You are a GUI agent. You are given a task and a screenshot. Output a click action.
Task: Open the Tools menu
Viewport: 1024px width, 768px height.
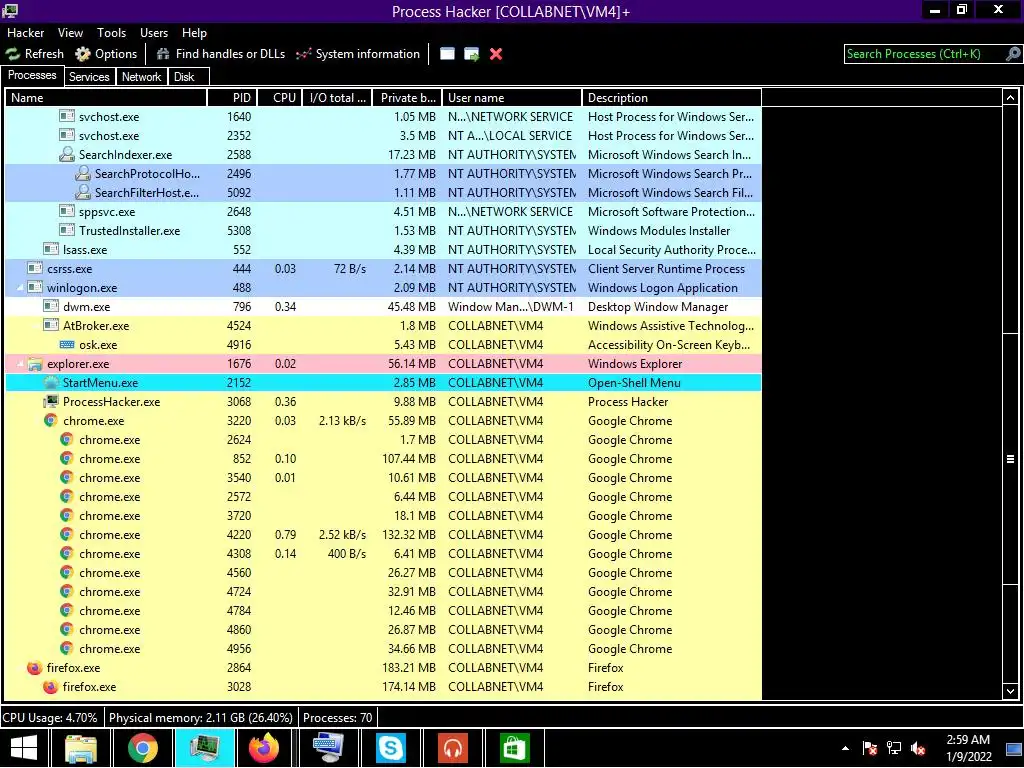click(x=111, y=33)
